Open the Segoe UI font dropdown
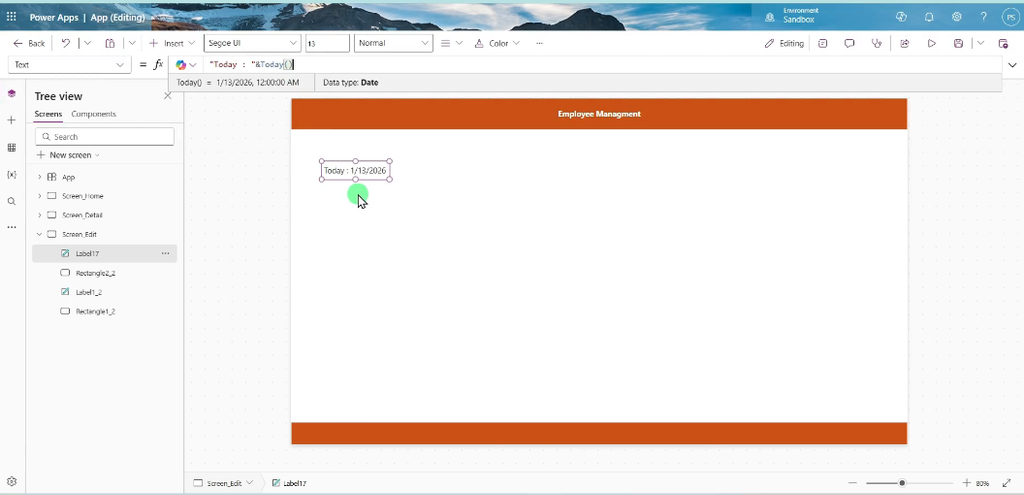The width and height of the screenshot is (1024, 495). (252, 43)
